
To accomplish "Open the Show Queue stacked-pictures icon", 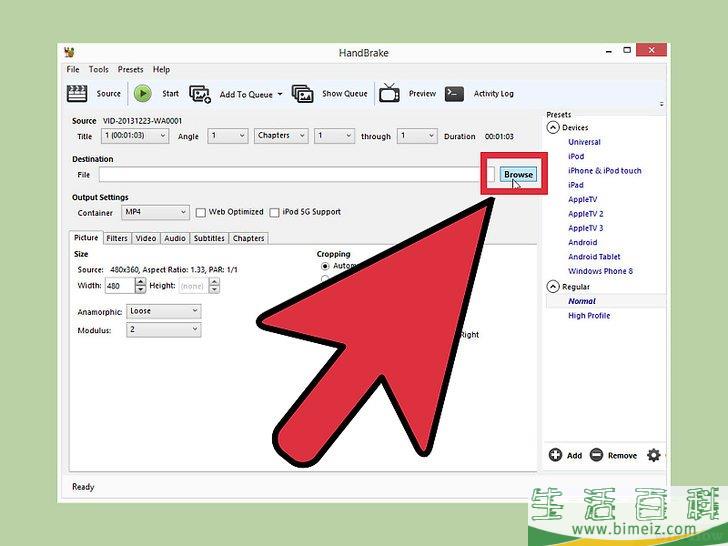I will [302, 94].
